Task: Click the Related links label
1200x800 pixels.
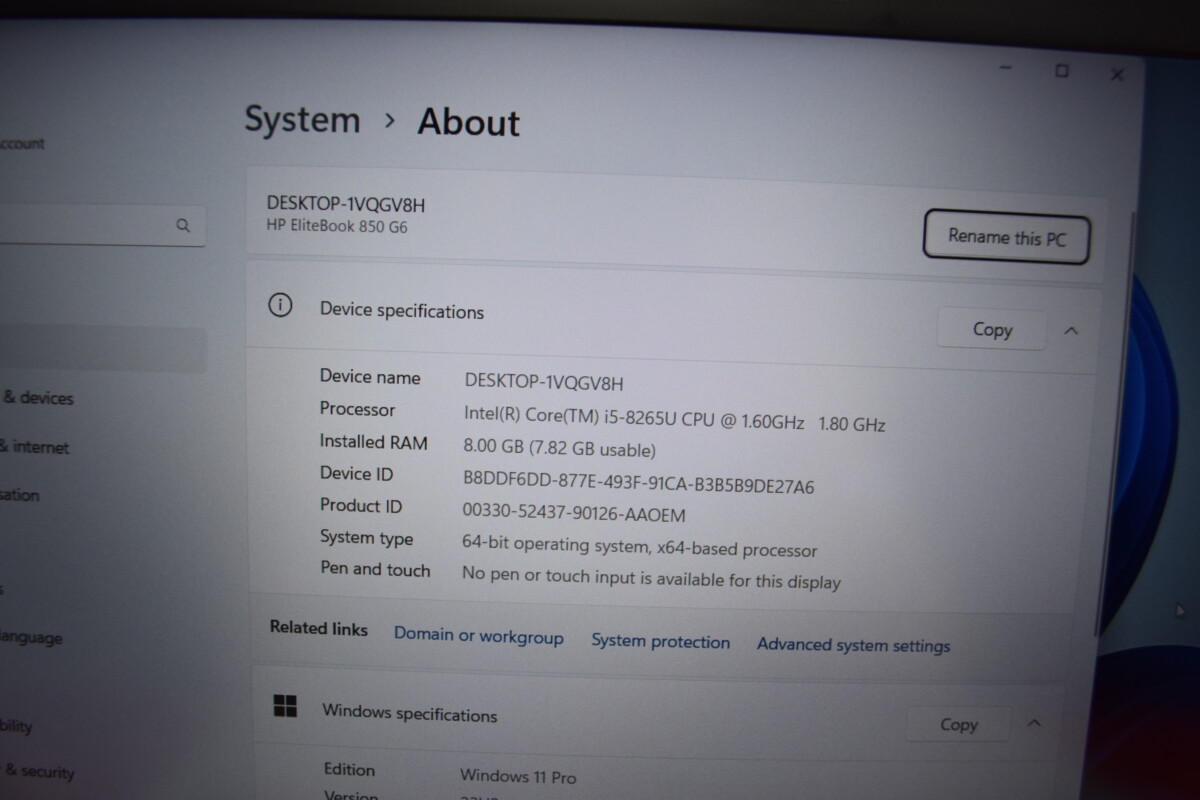Action: (x=319, y=628)
